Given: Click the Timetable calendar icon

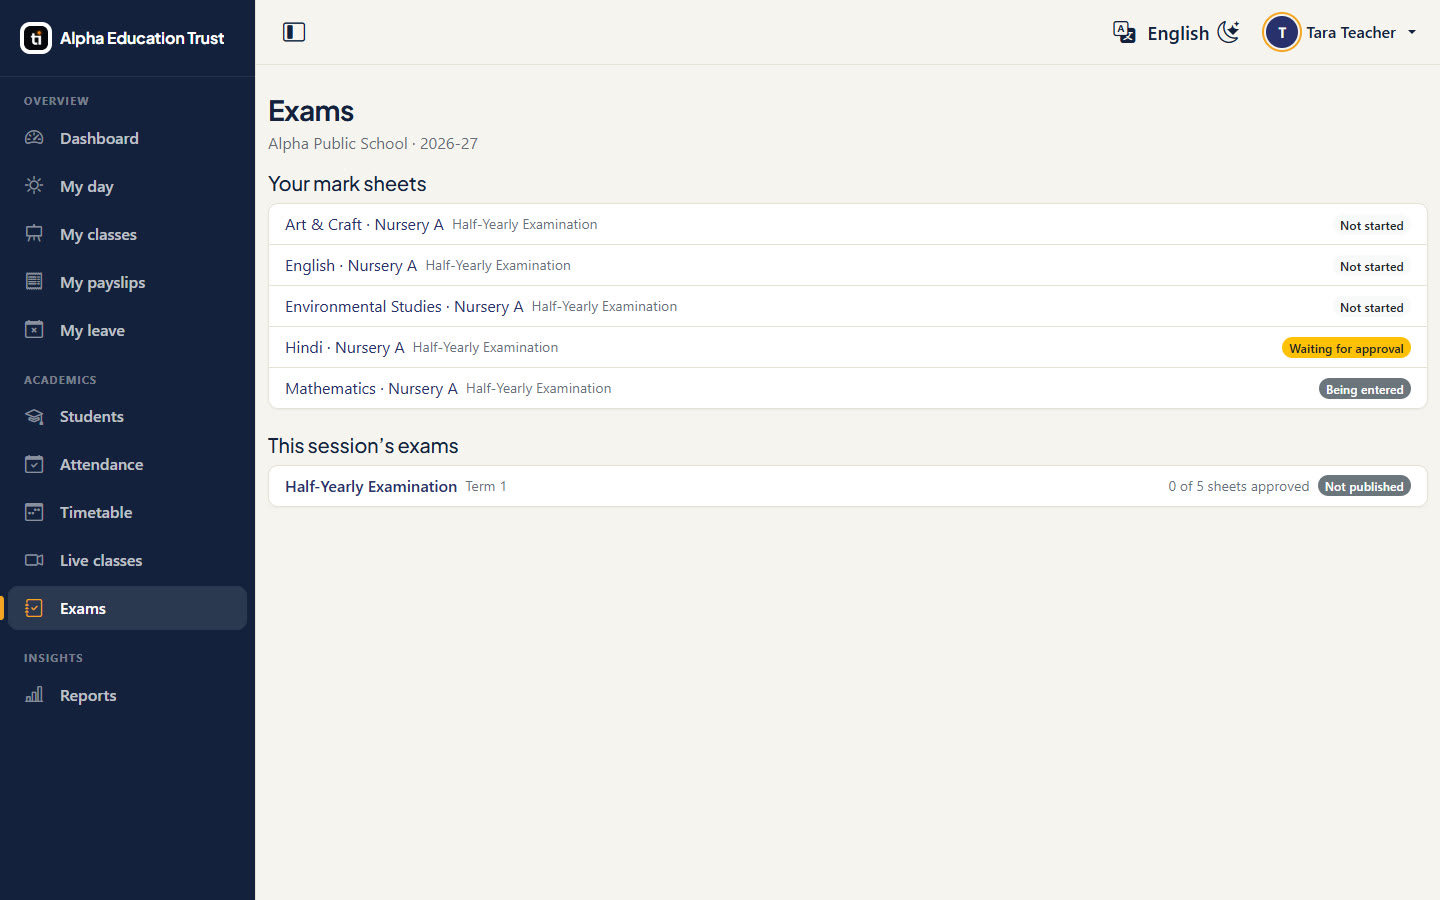Looking at the screenshot, I should click(x=34, y=512).
